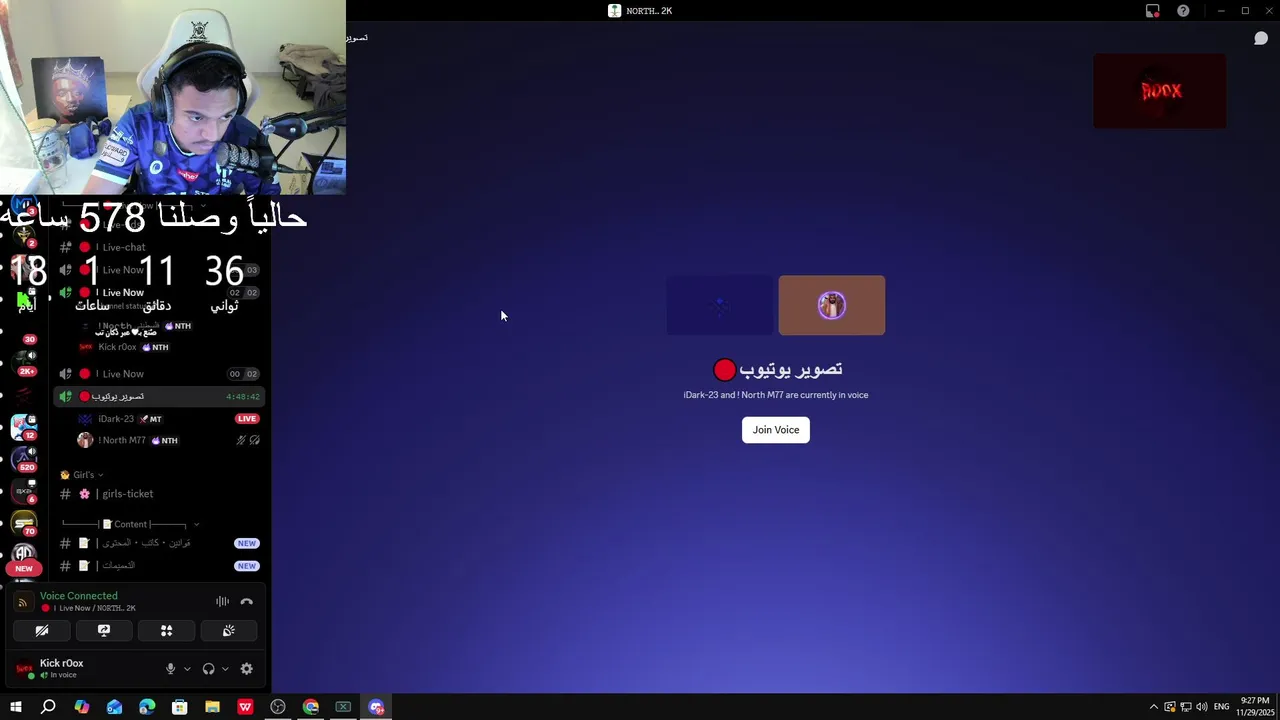Viewport: 1280px width, 720px height.
Task: Open the Live-chat text channel
Action: (x=160, y=247)
